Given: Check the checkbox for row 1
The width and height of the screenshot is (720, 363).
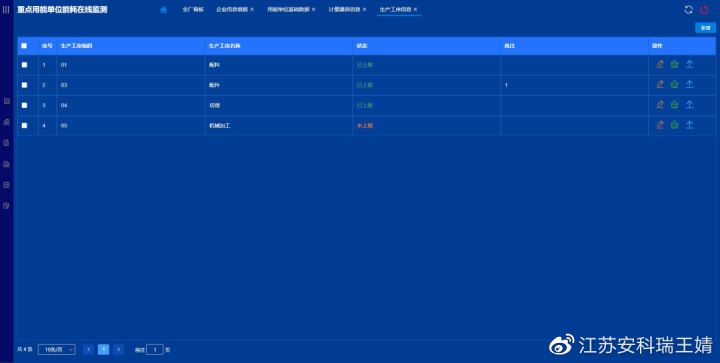Looking at the screenshot, I should pos(24,65).
